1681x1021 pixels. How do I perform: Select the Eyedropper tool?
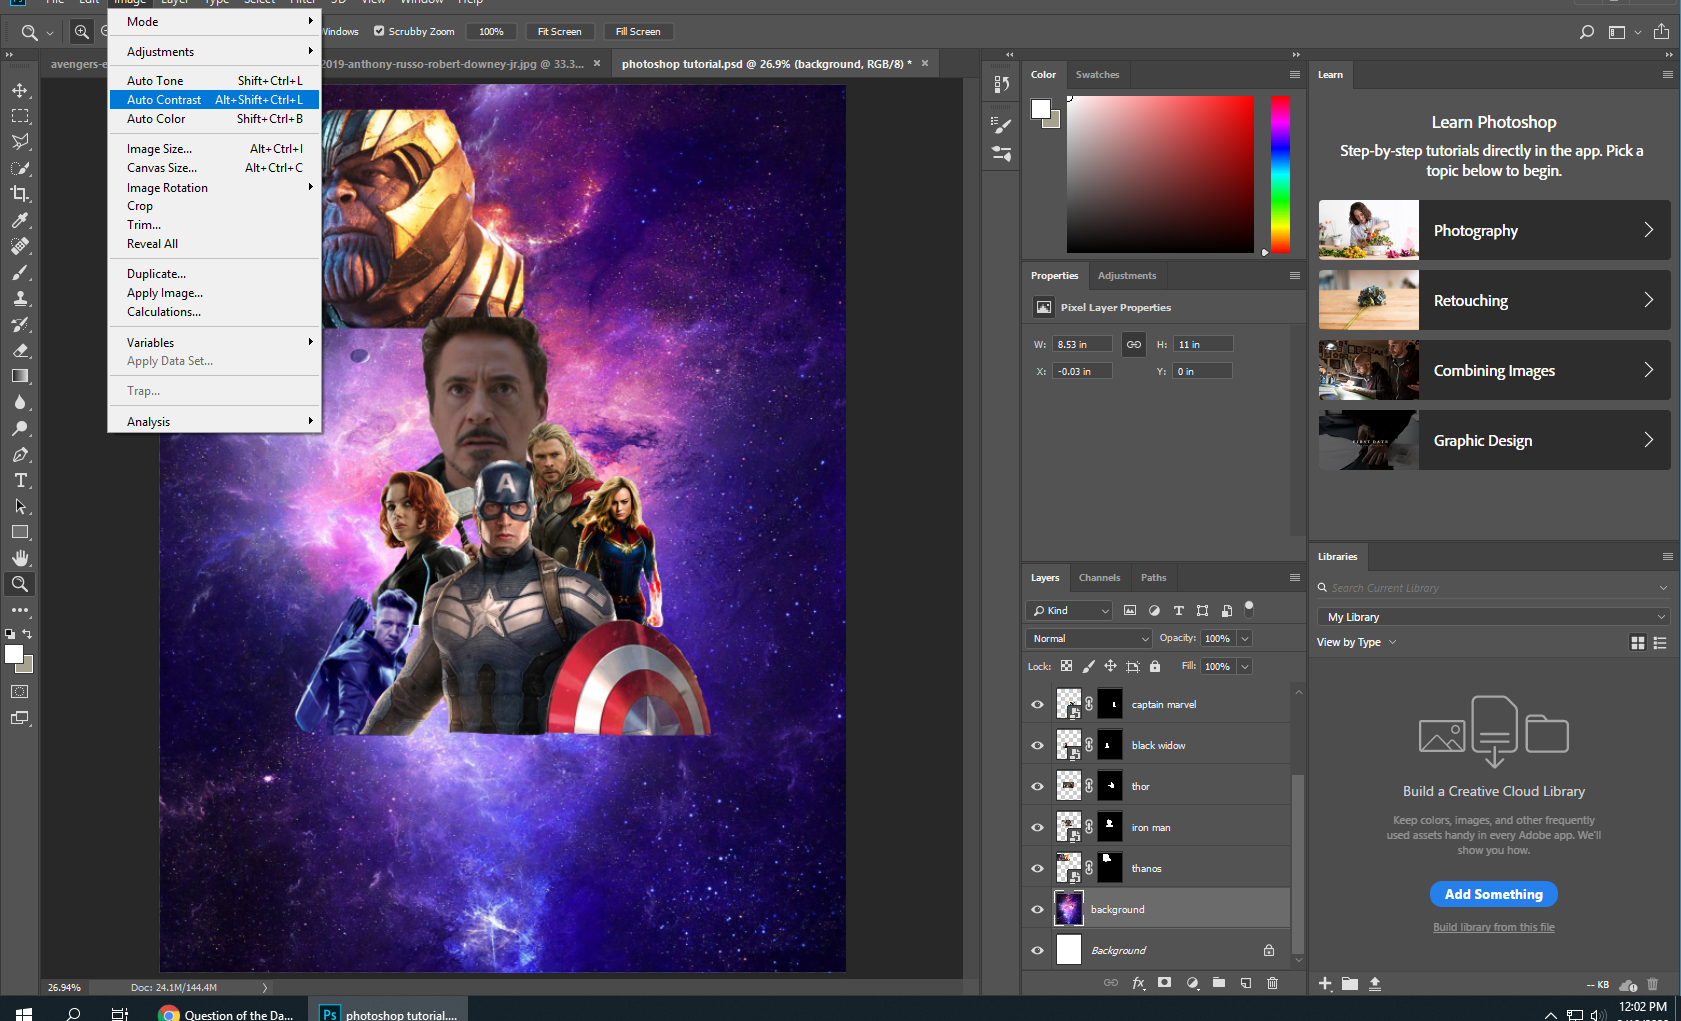tap(20, 220)
